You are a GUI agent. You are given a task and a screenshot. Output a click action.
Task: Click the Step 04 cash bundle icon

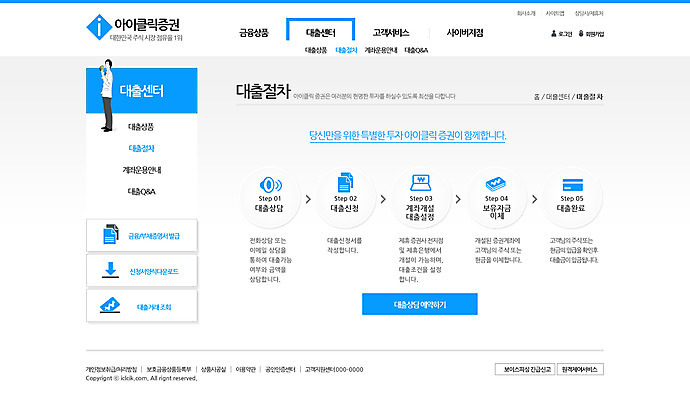pyautogui.click(x=496, y=184)
